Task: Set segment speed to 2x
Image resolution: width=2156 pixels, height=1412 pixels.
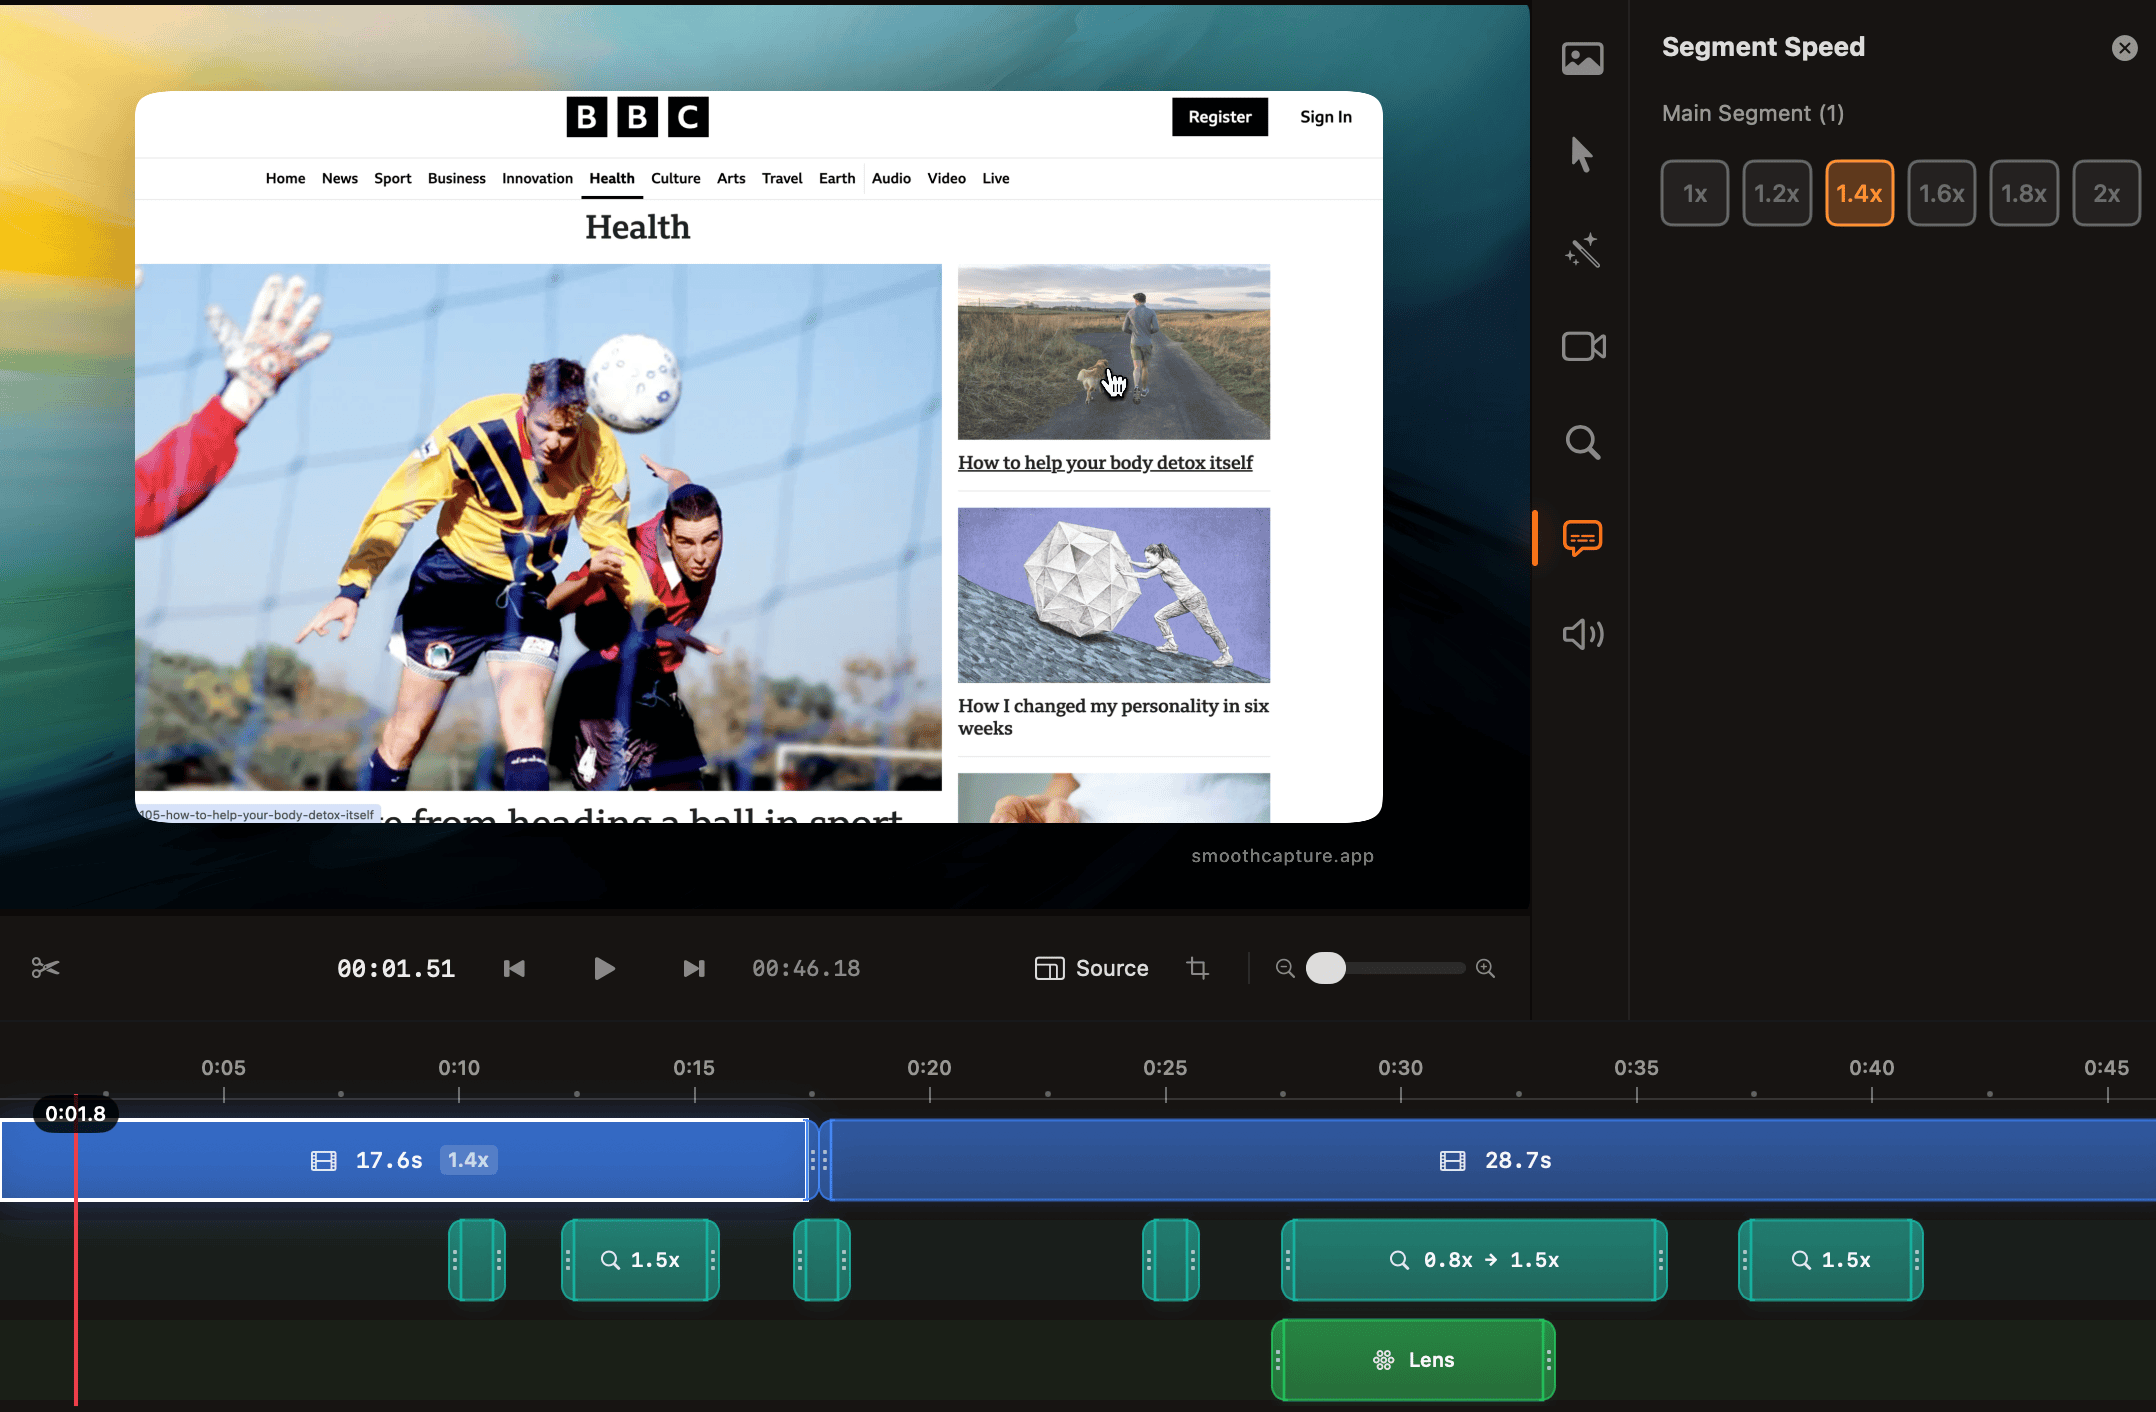Action: 2106,193
